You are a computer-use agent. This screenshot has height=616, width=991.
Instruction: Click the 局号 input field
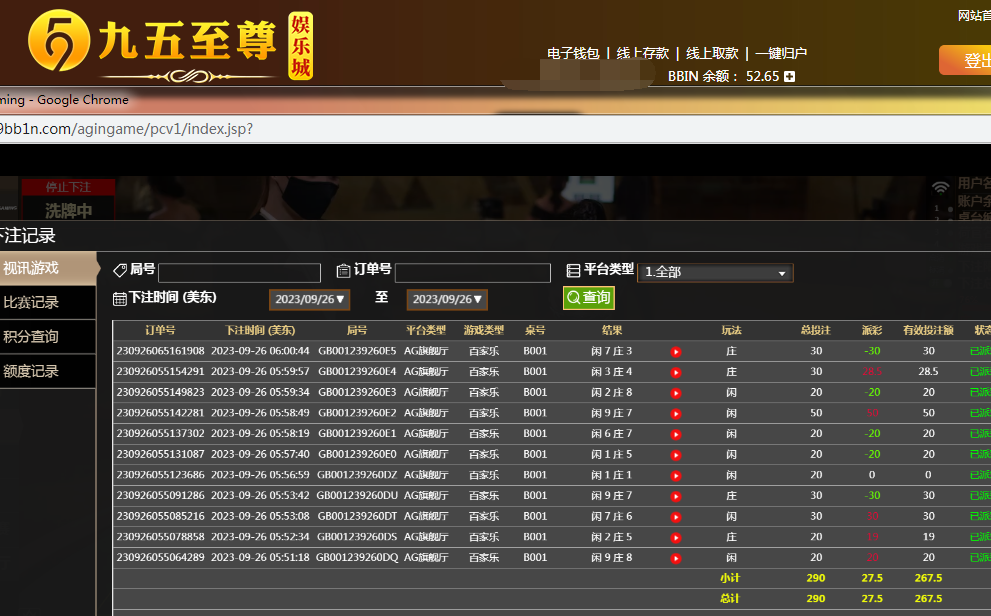[240, 272]
